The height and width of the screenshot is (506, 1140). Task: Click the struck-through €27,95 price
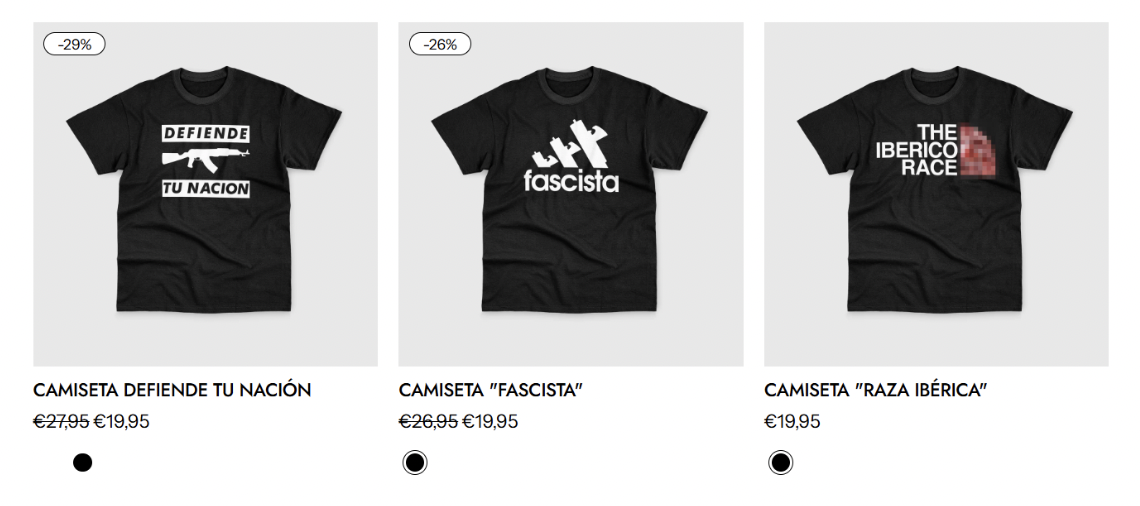(61, 422)
